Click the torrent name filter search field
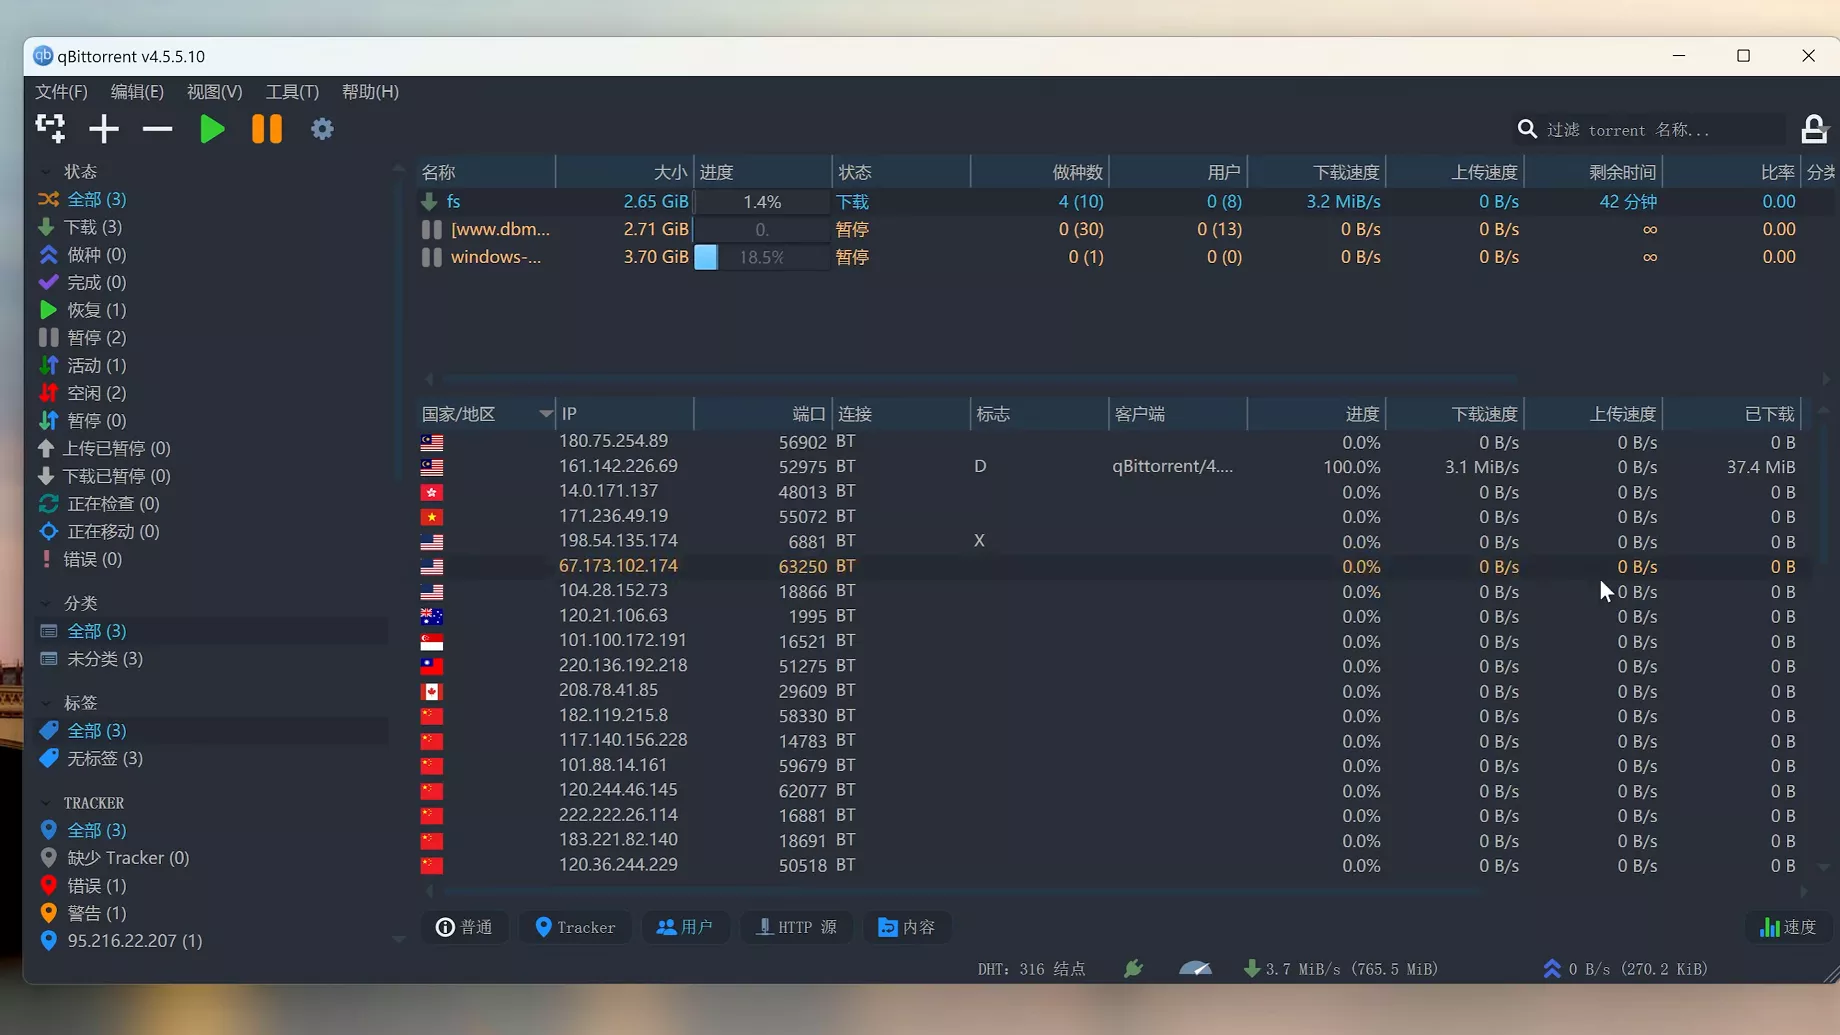1840x1035 pixels. (x=1660, y=130)
